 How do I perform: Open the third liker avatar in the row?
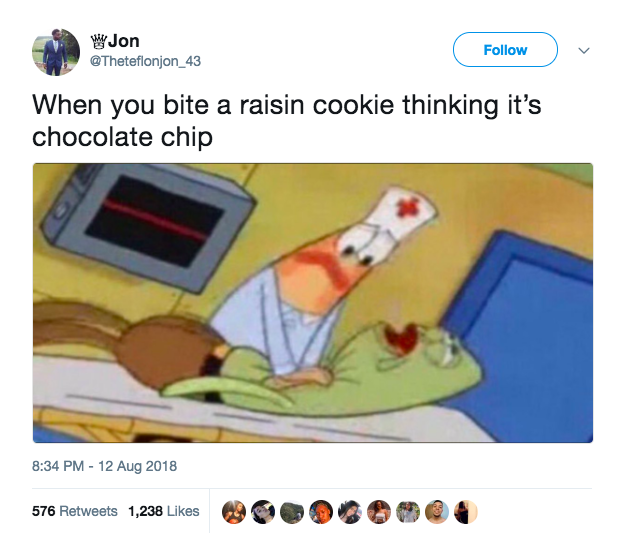coord(292,512)
